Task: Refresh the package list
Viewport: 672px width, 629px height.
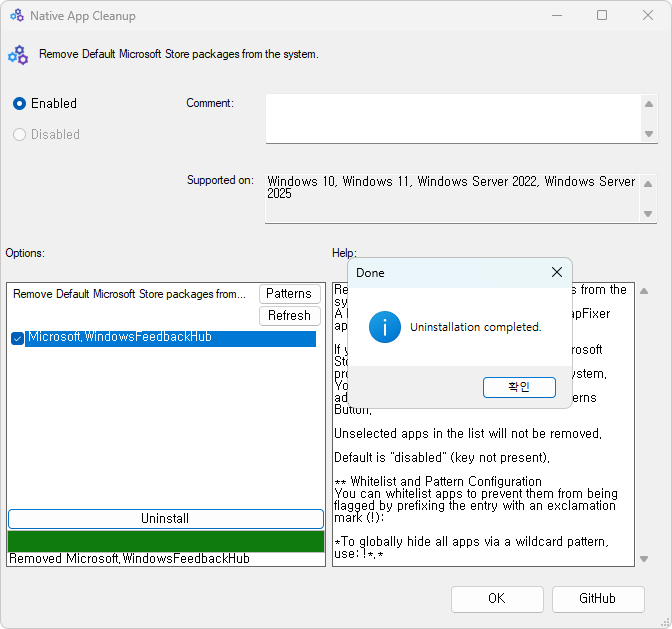Action: coord(289,316)
